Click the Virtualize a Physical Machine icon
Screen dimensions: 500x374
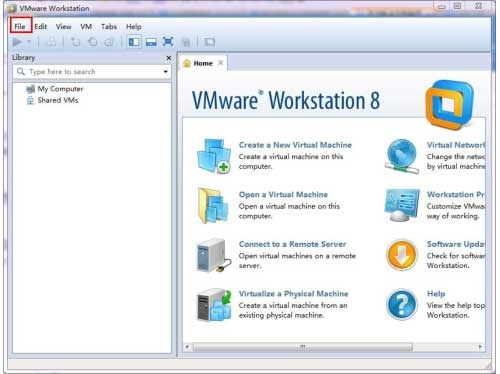(x=214, y=305)
